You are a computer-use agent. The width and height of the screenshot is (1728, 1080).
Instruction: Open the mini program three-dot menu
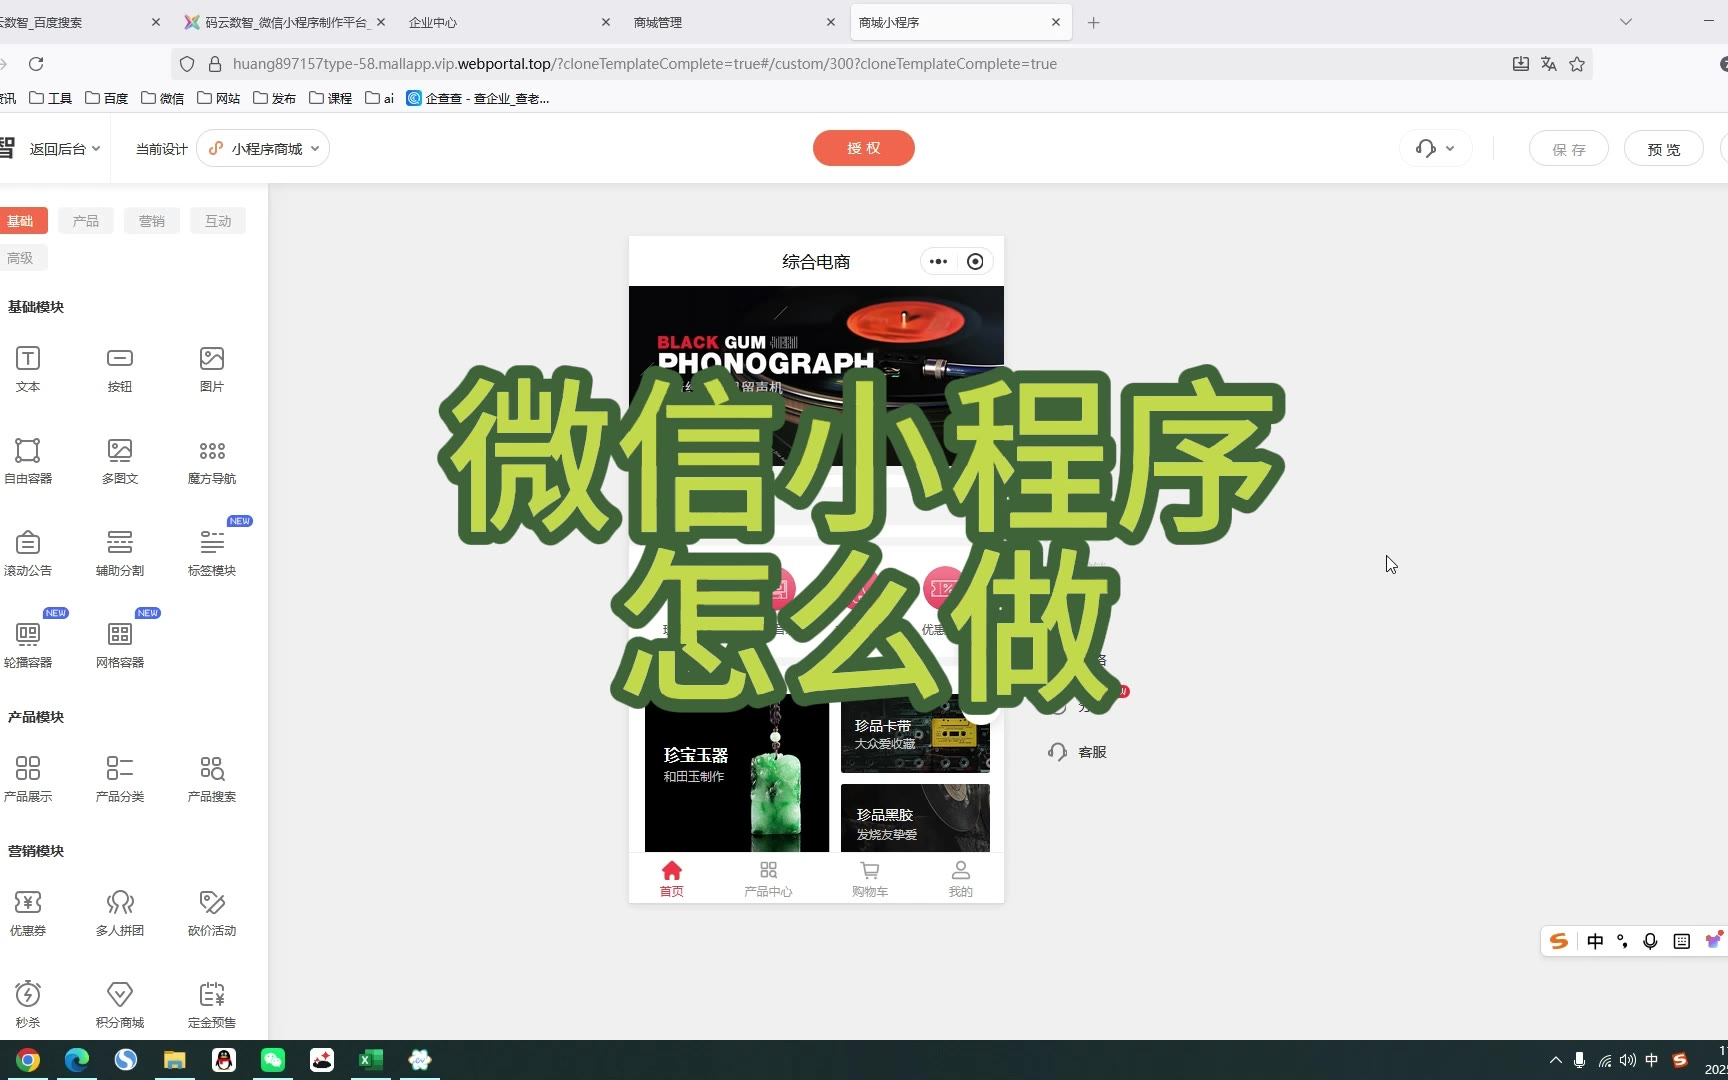pyautogui.click(x=938, y=262)
